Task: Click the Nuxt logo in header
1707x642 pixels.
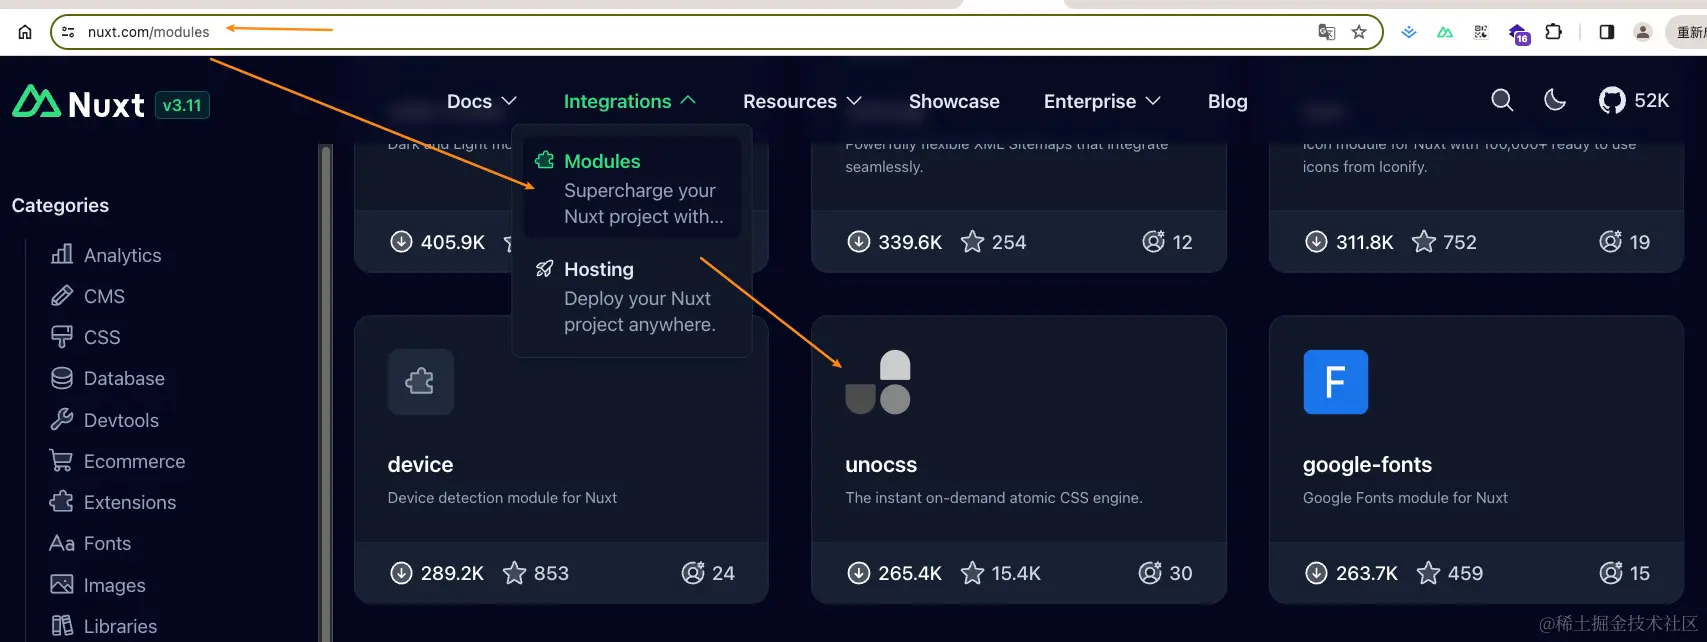Action: [x=80, y=103]
